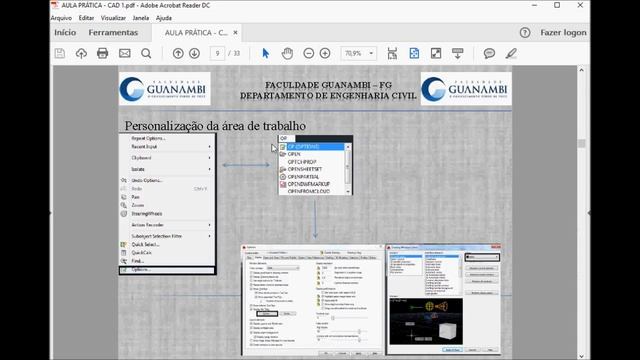This screenshot has width=640, height=360.
Task: Close the AULA PRÁTICA document tab
Action: point(236,33)
